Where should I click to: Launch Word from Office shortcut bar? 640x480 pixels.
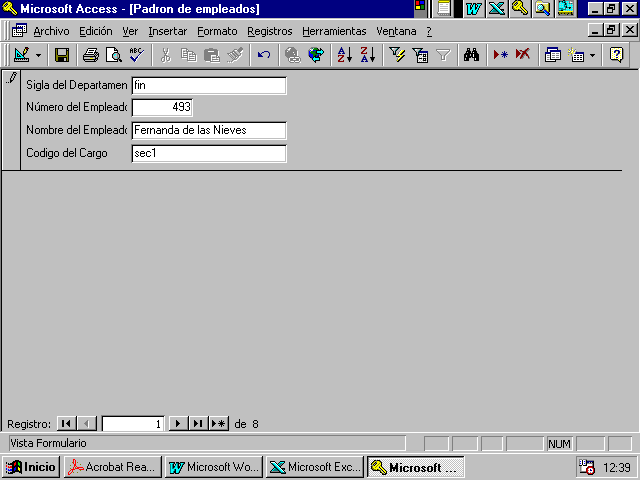pyautogui.click(x=473, y=9)
